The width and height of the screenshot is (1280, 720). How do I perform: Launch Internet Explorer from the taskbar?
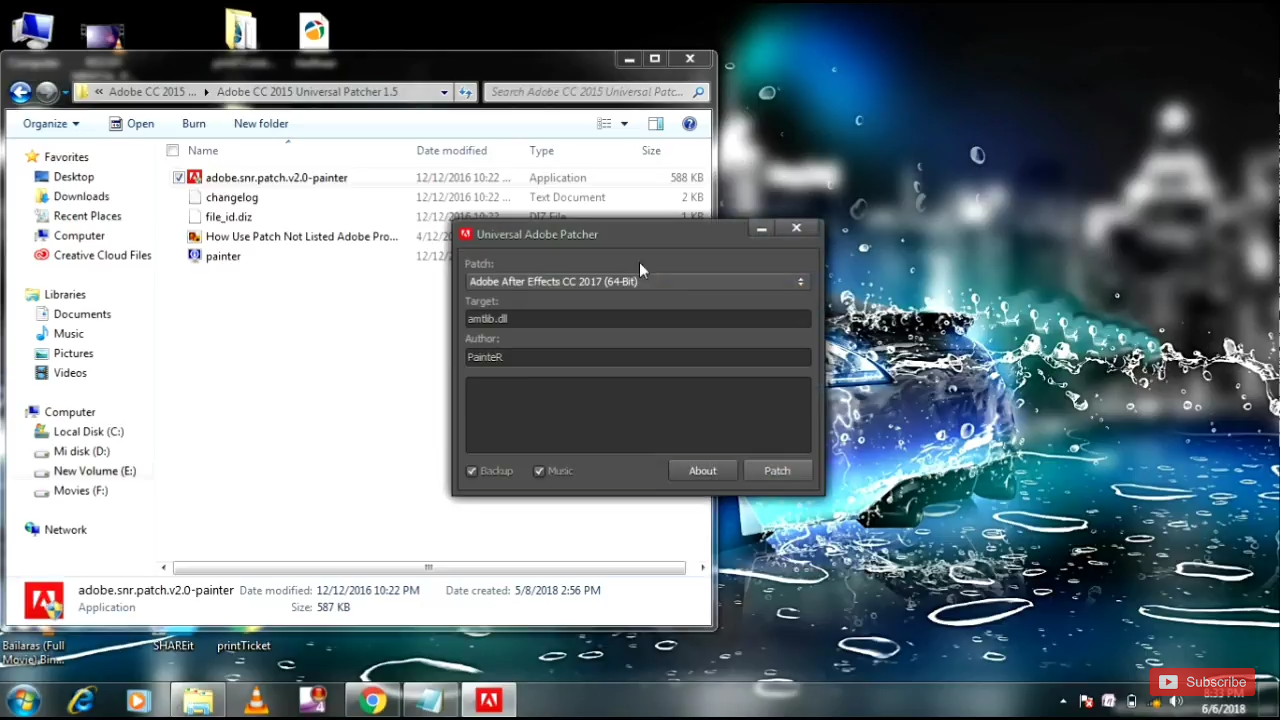(x=80, y=701)
